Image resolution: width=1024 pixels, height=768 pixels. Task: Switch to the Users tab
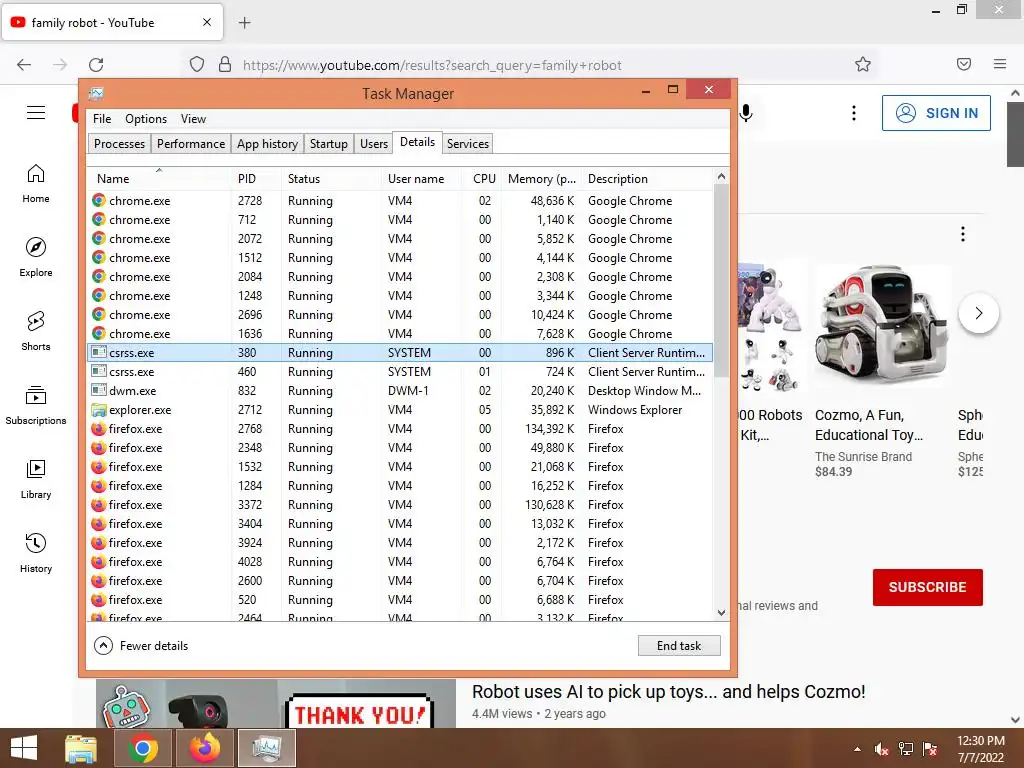click(x=374, y=144)
